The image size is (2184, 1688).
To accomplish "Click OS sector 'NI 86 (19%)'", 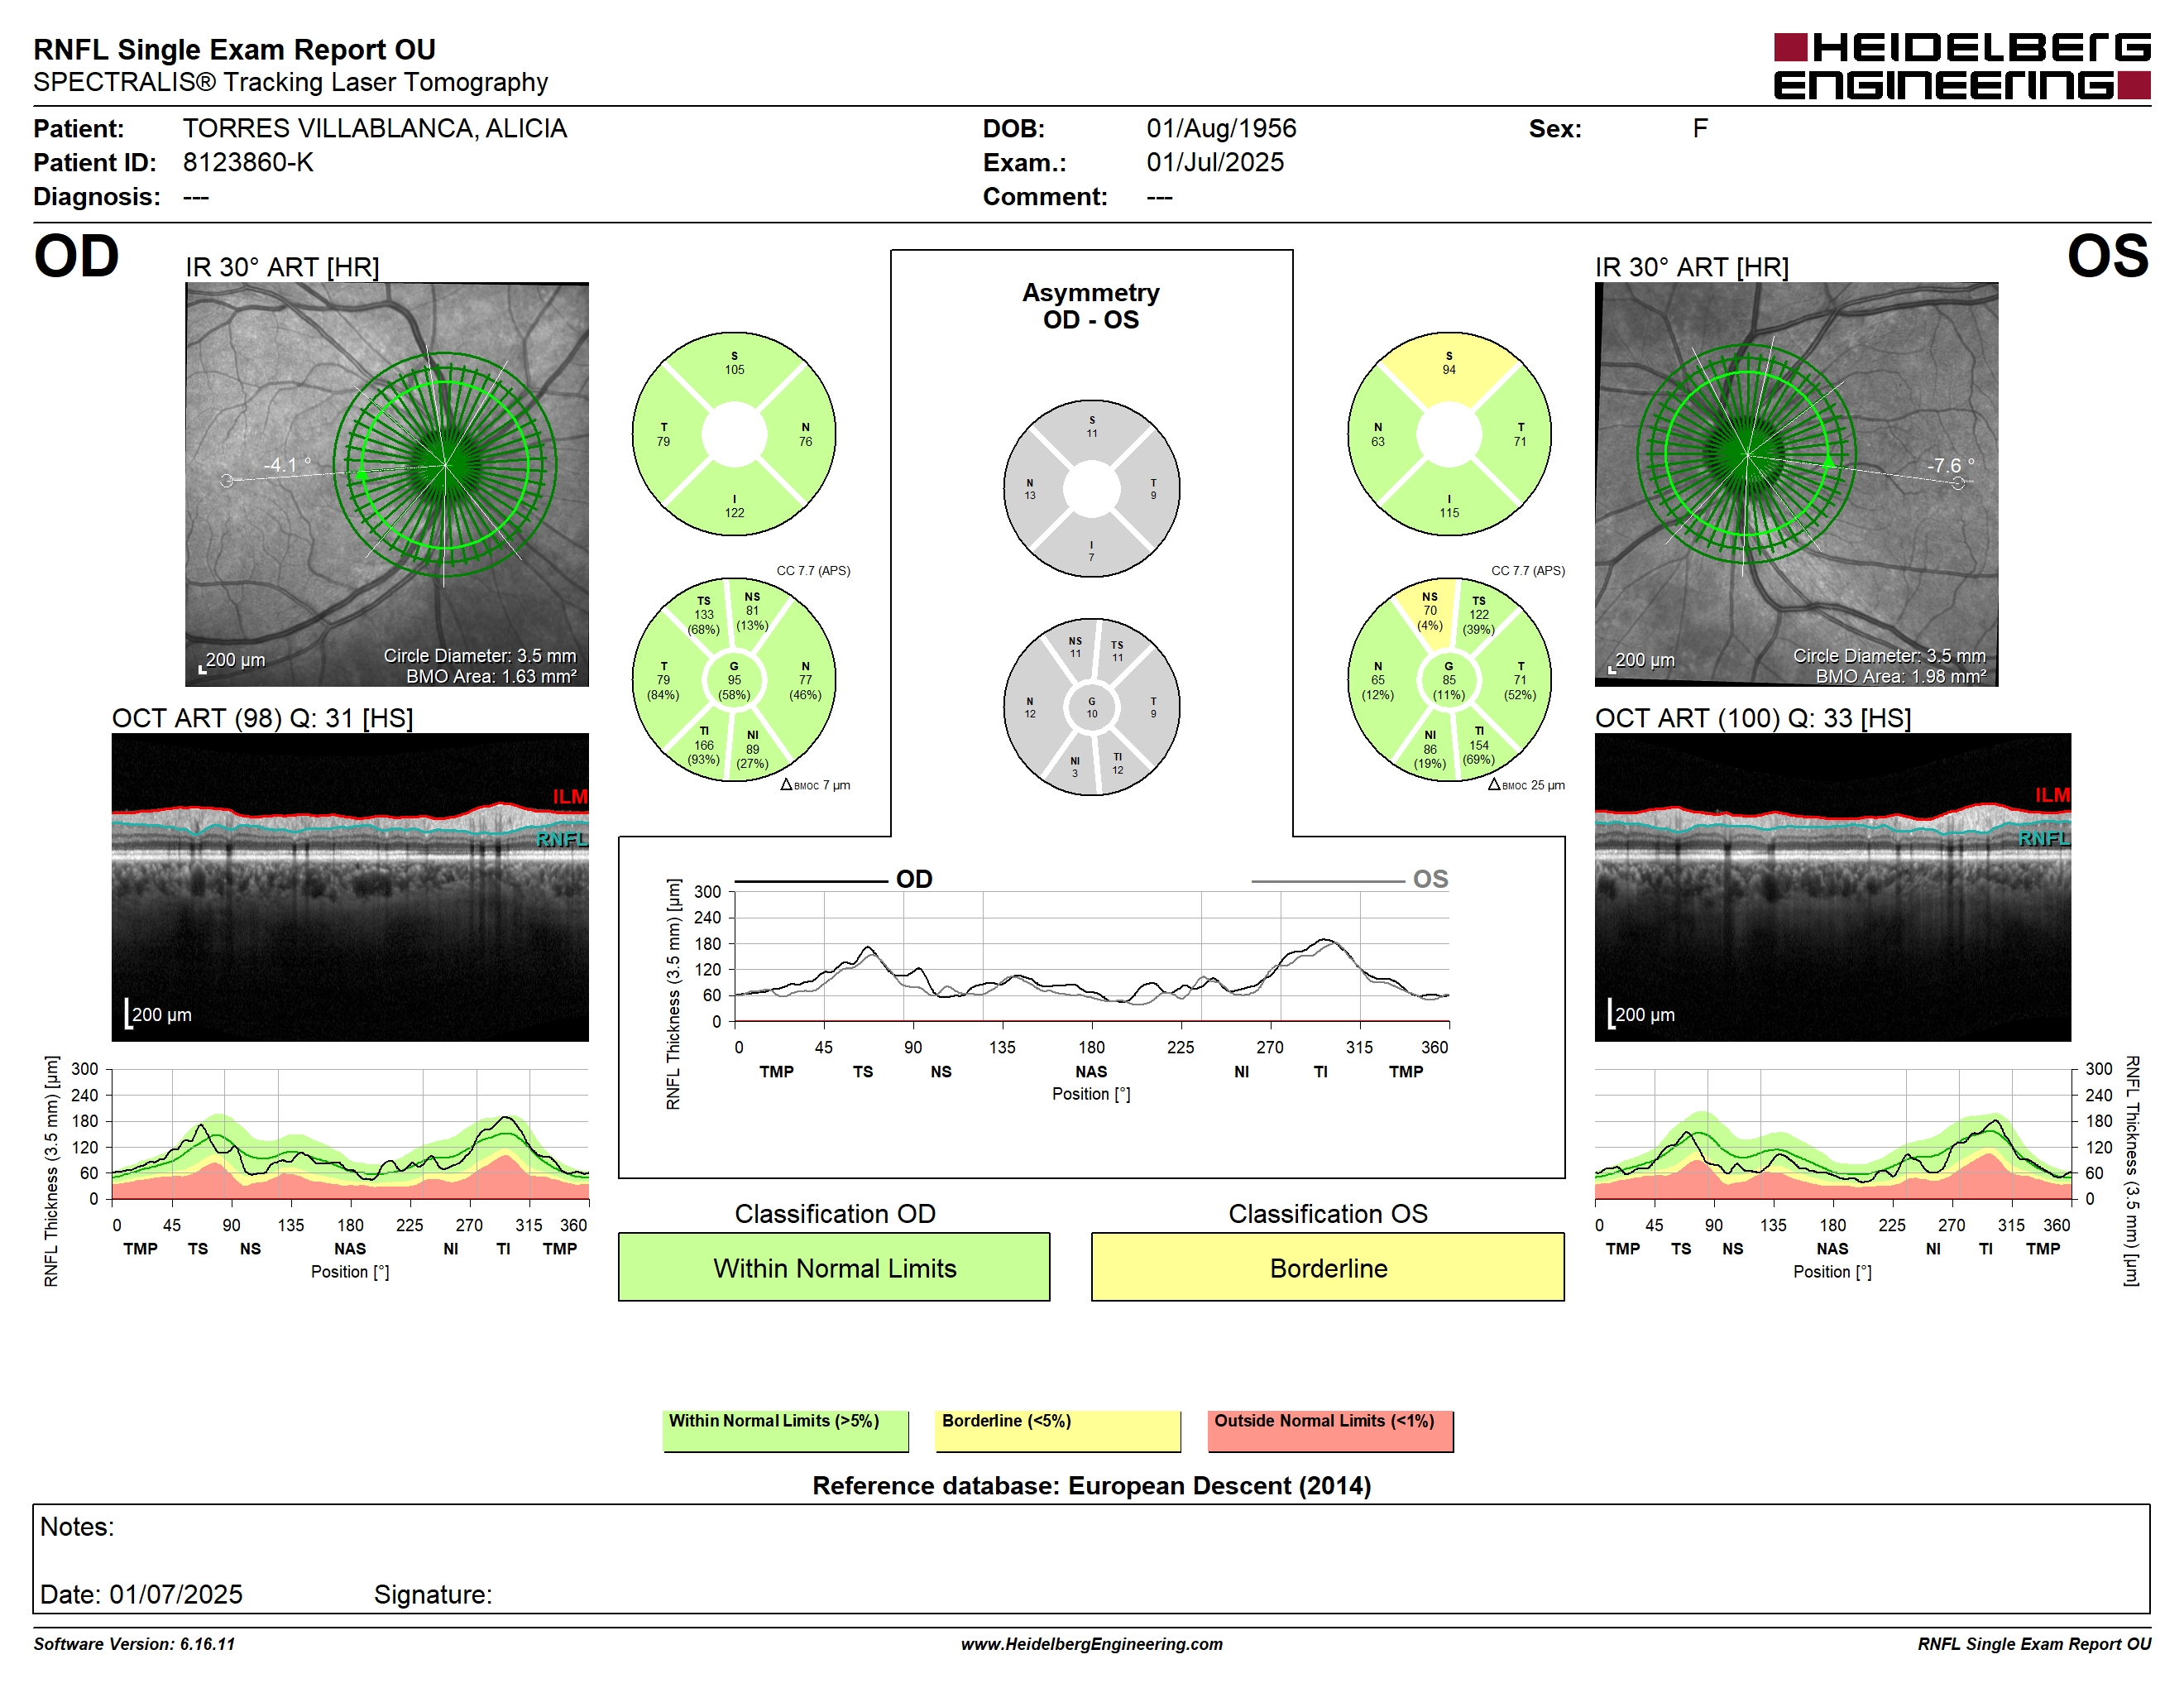I will pos(1430,749).
